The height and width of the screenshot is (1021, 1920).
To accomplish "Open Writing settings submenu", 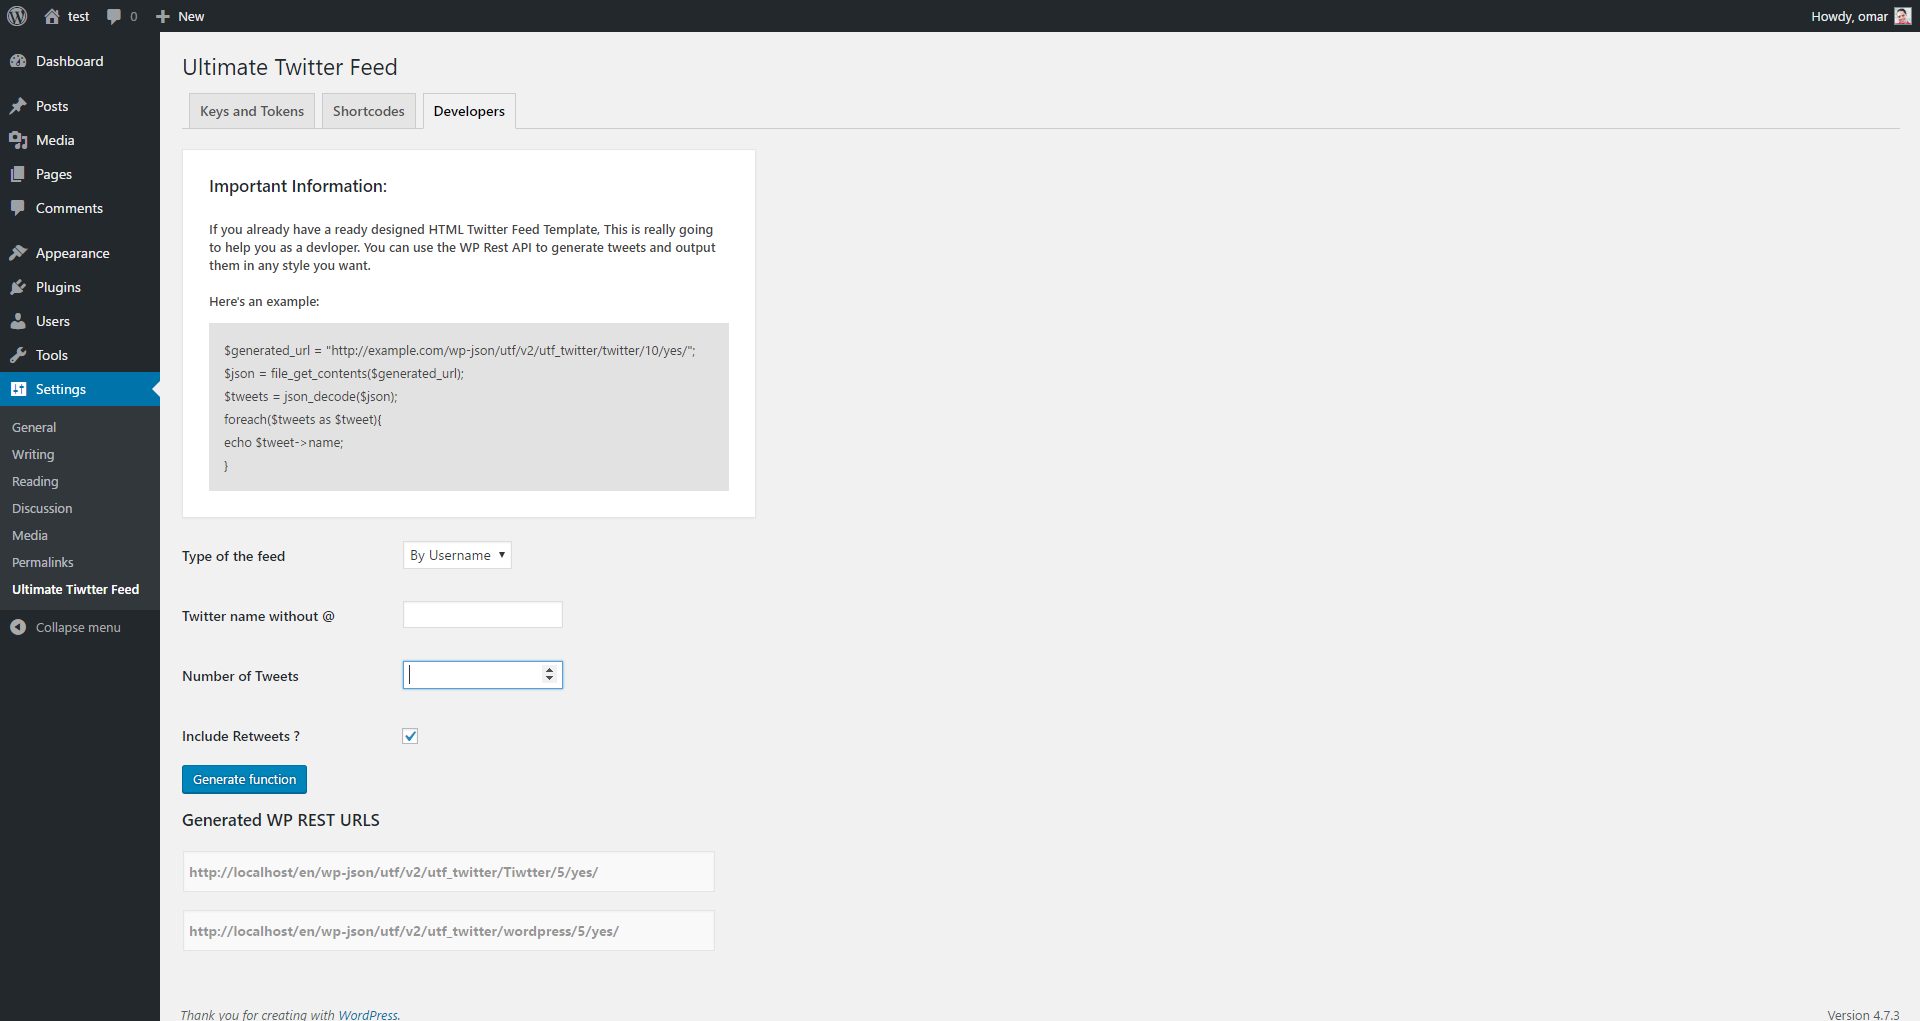I will click(33, 454).
